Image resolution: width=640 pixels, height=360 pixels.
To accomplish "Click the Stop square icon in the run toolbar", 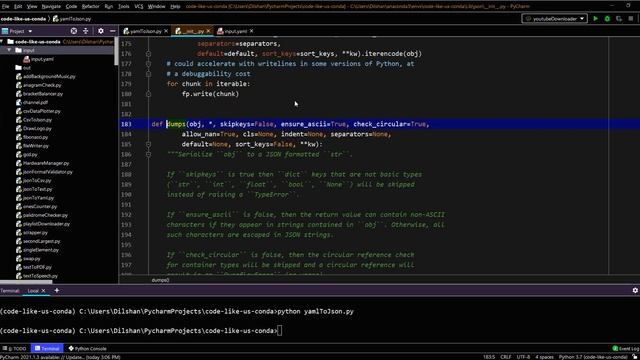I will click(x=631, y=19).
